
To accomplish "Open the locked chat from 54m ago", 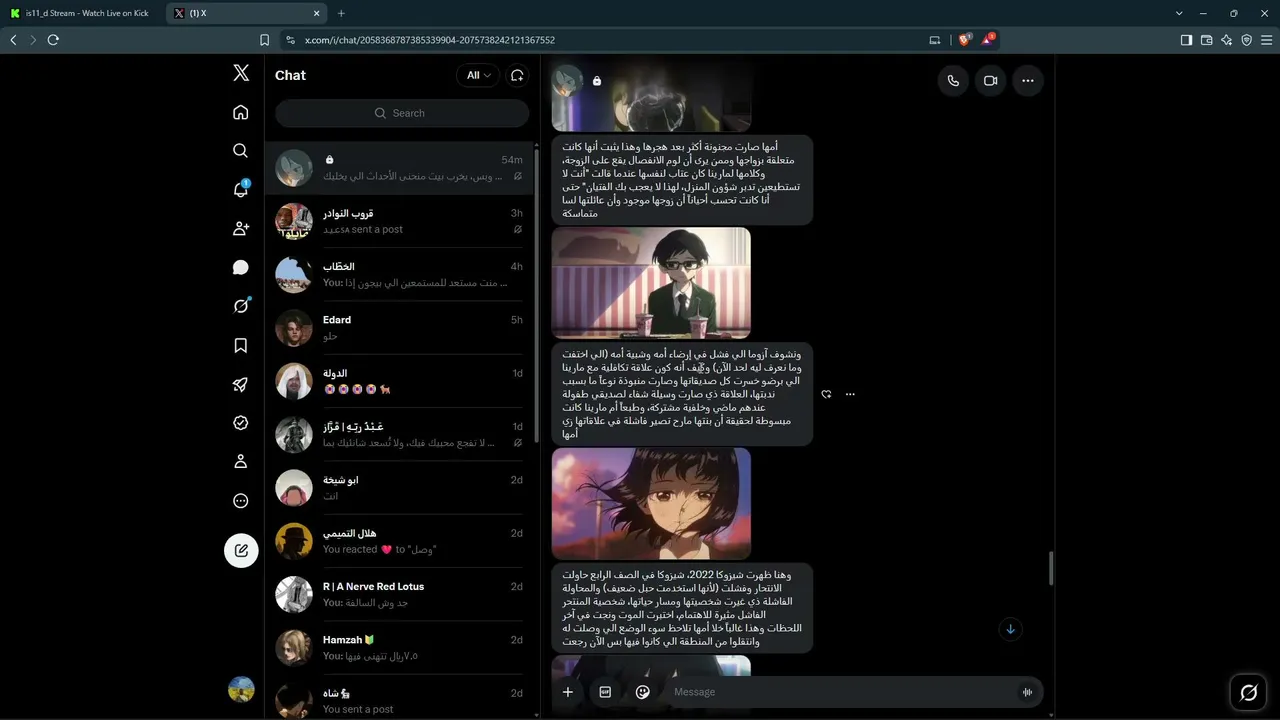I will (x=400, y=168).
